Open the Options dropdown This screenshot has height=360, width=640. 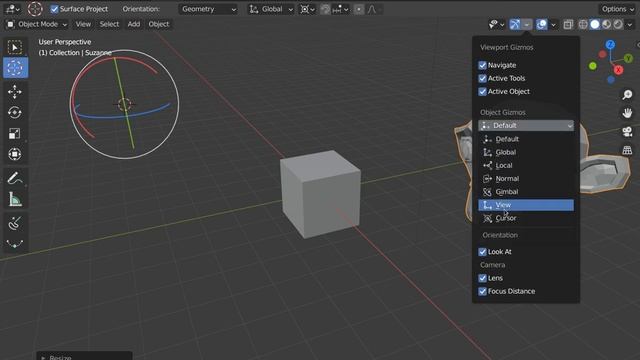pos(618,9)
